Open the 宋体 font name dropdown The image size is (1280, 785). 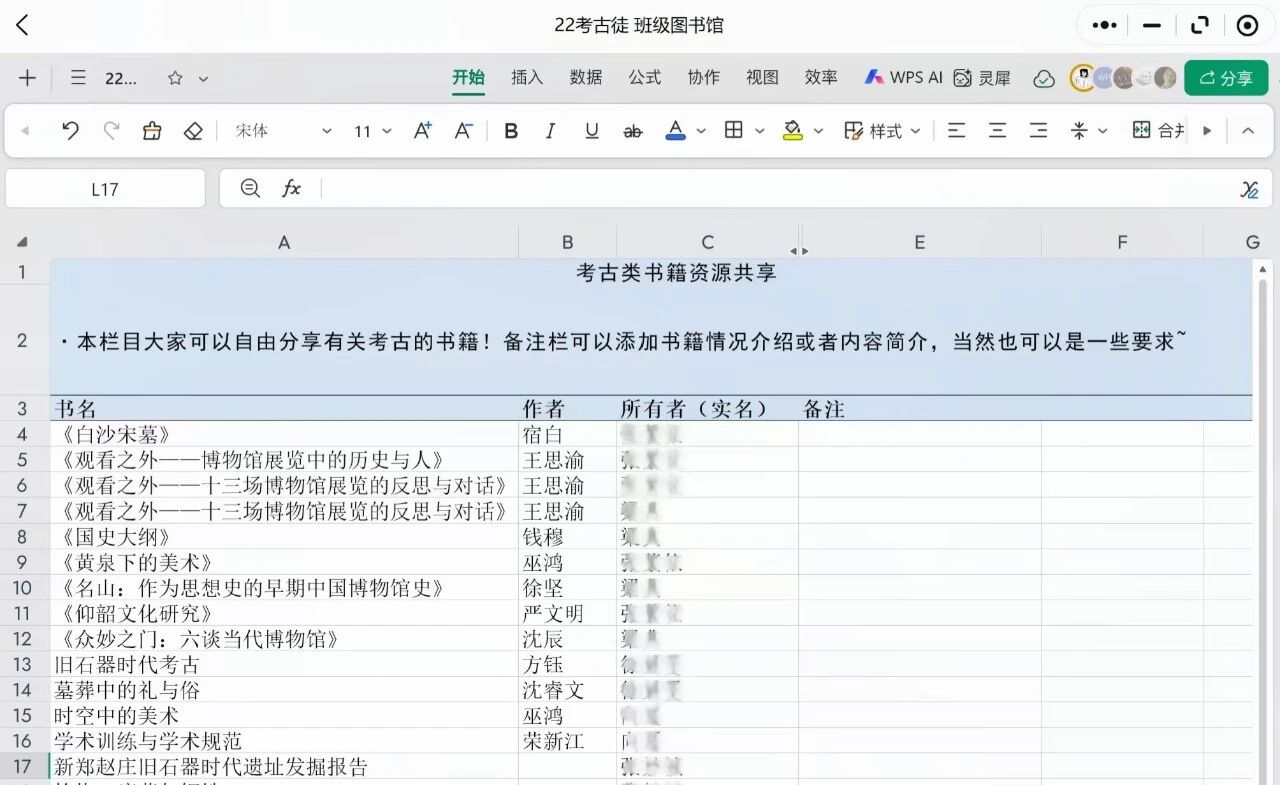[283, 131]
